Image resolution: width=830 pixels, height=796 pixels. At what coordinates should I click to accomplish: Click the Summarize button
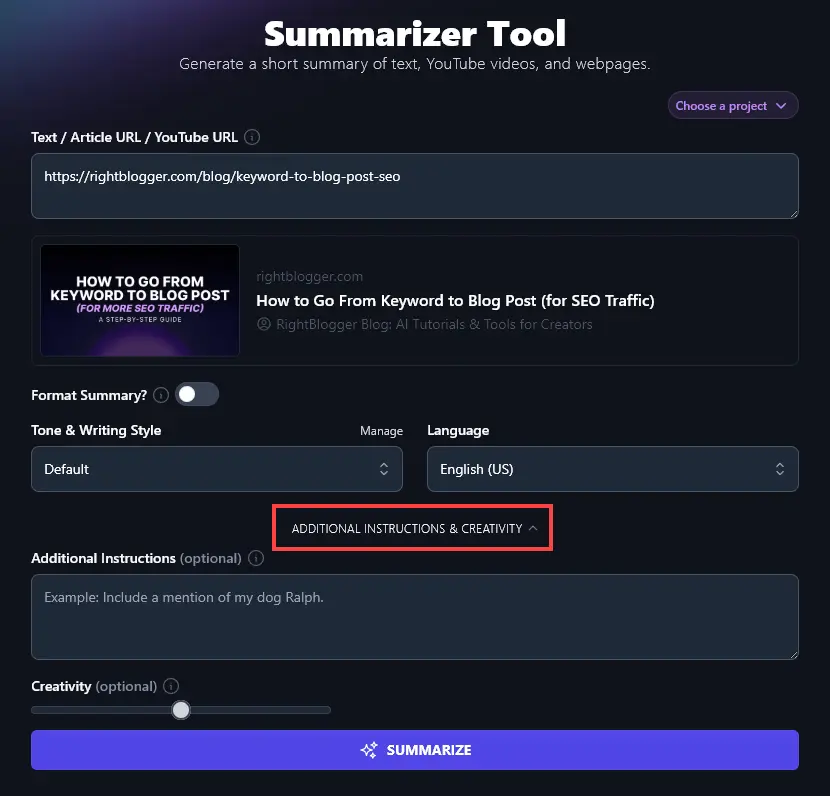click(415, 750)
